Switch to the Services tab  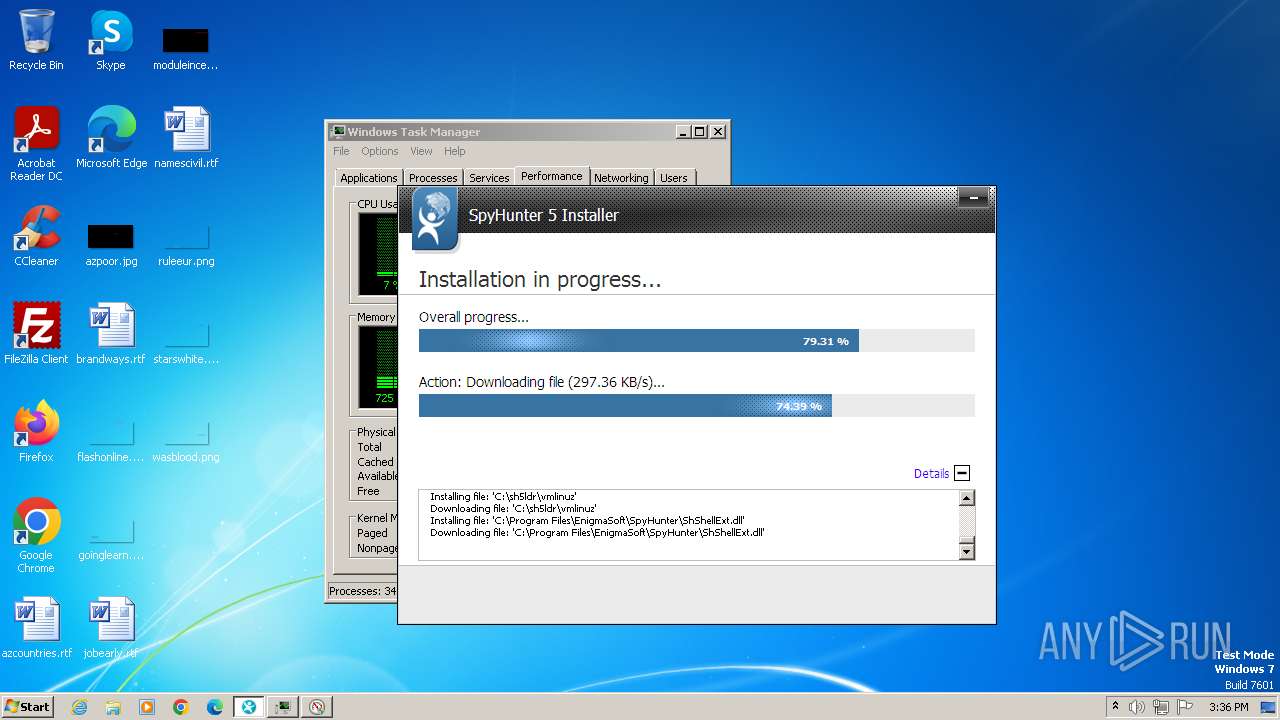point(489,178)
